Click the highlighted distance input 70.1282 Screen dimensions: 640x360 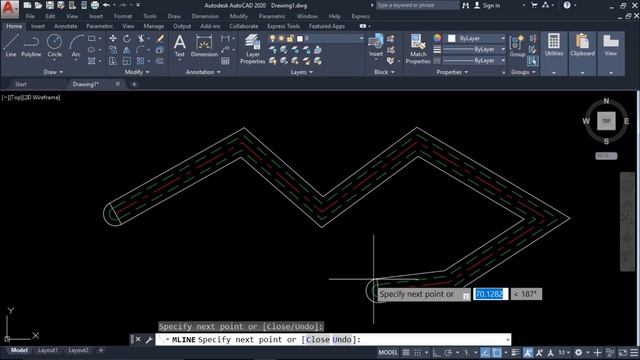point(490,294)
